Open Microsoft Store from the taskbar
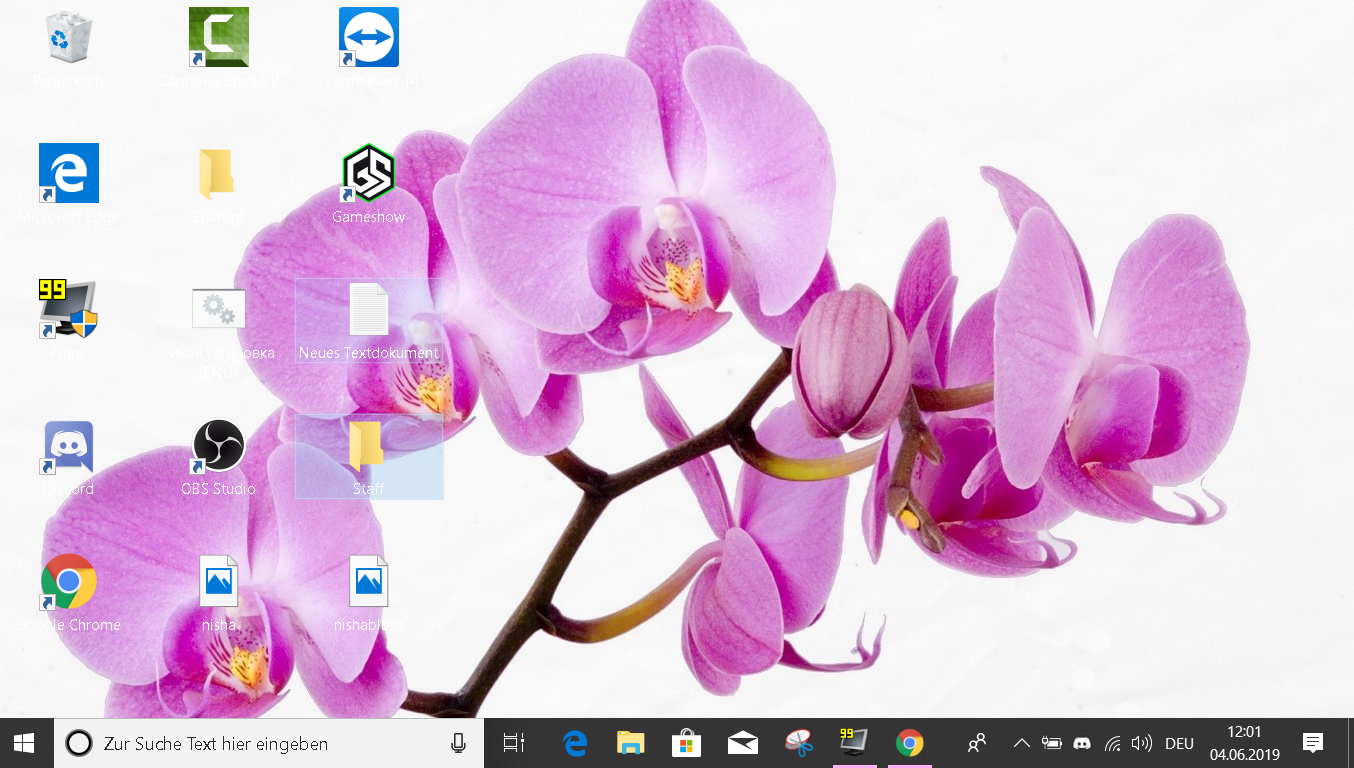Viewport: 1354px width, 768px height. [686, 743]
